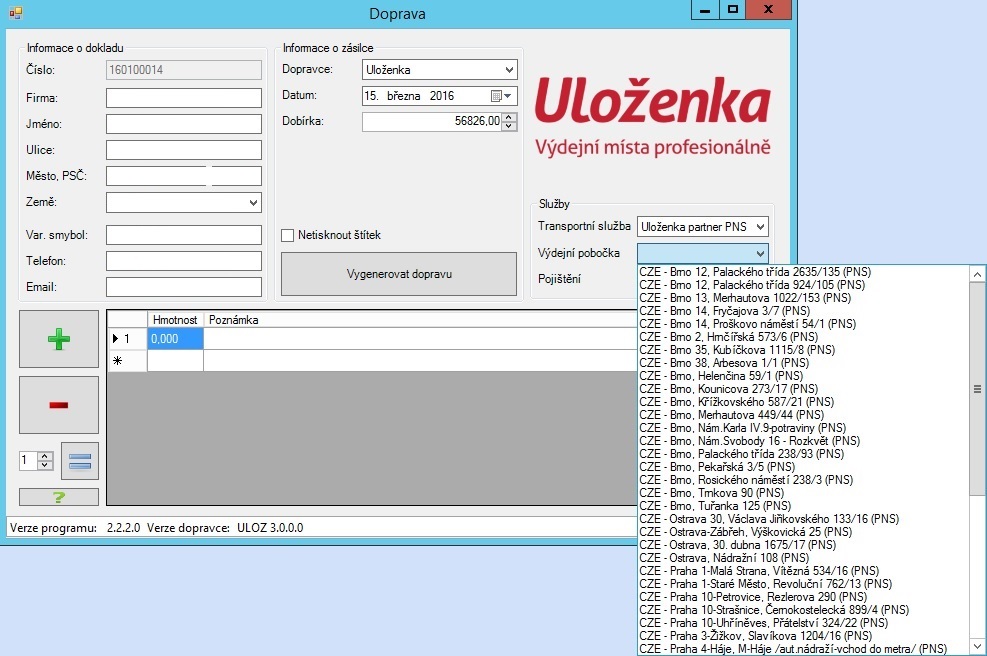Click into the Email input field
The height and width of the screenshot is (656, 987).
pyautogui.click(x=184, y=287)
